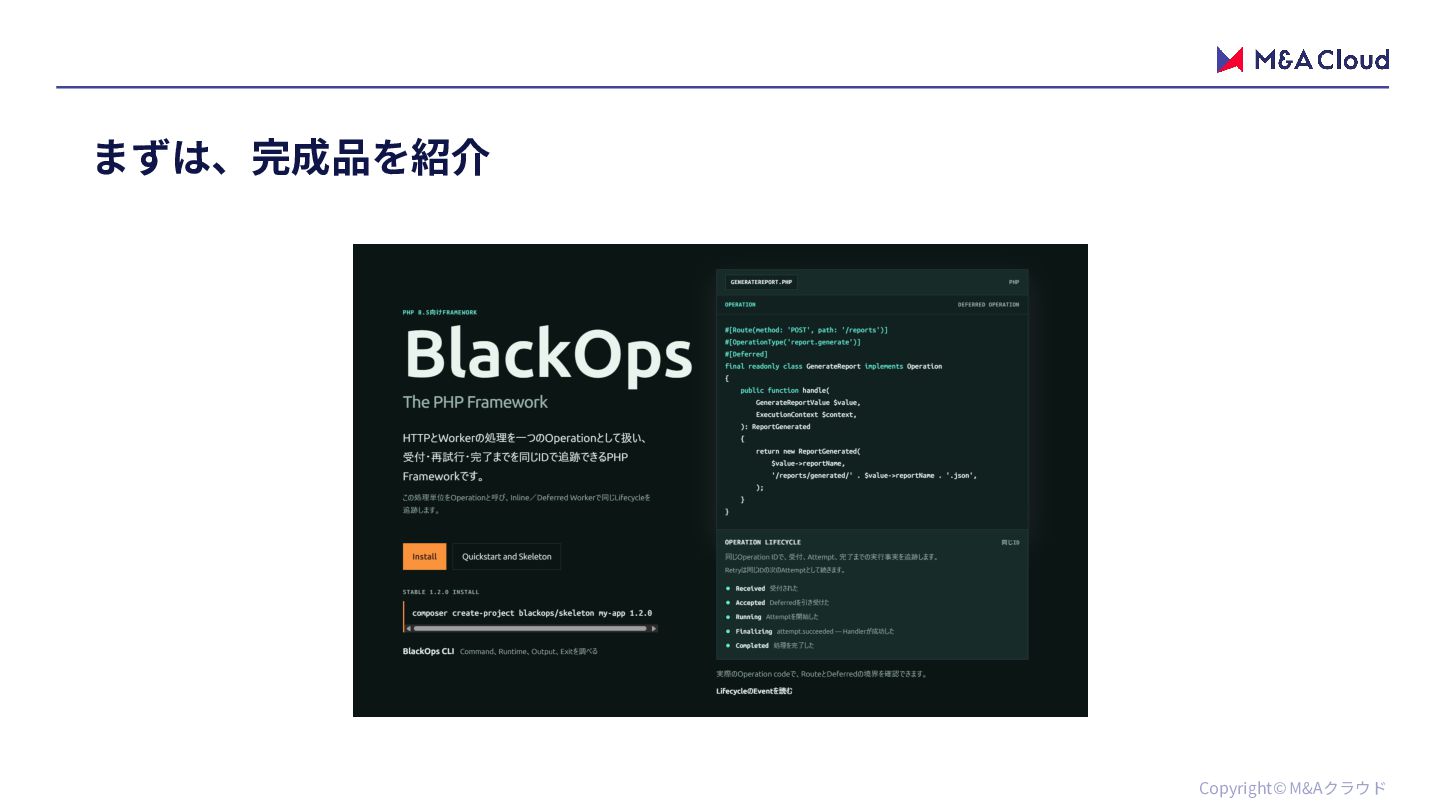
Task: Click the M&A Cloud logo icon
Action: 1229,60
